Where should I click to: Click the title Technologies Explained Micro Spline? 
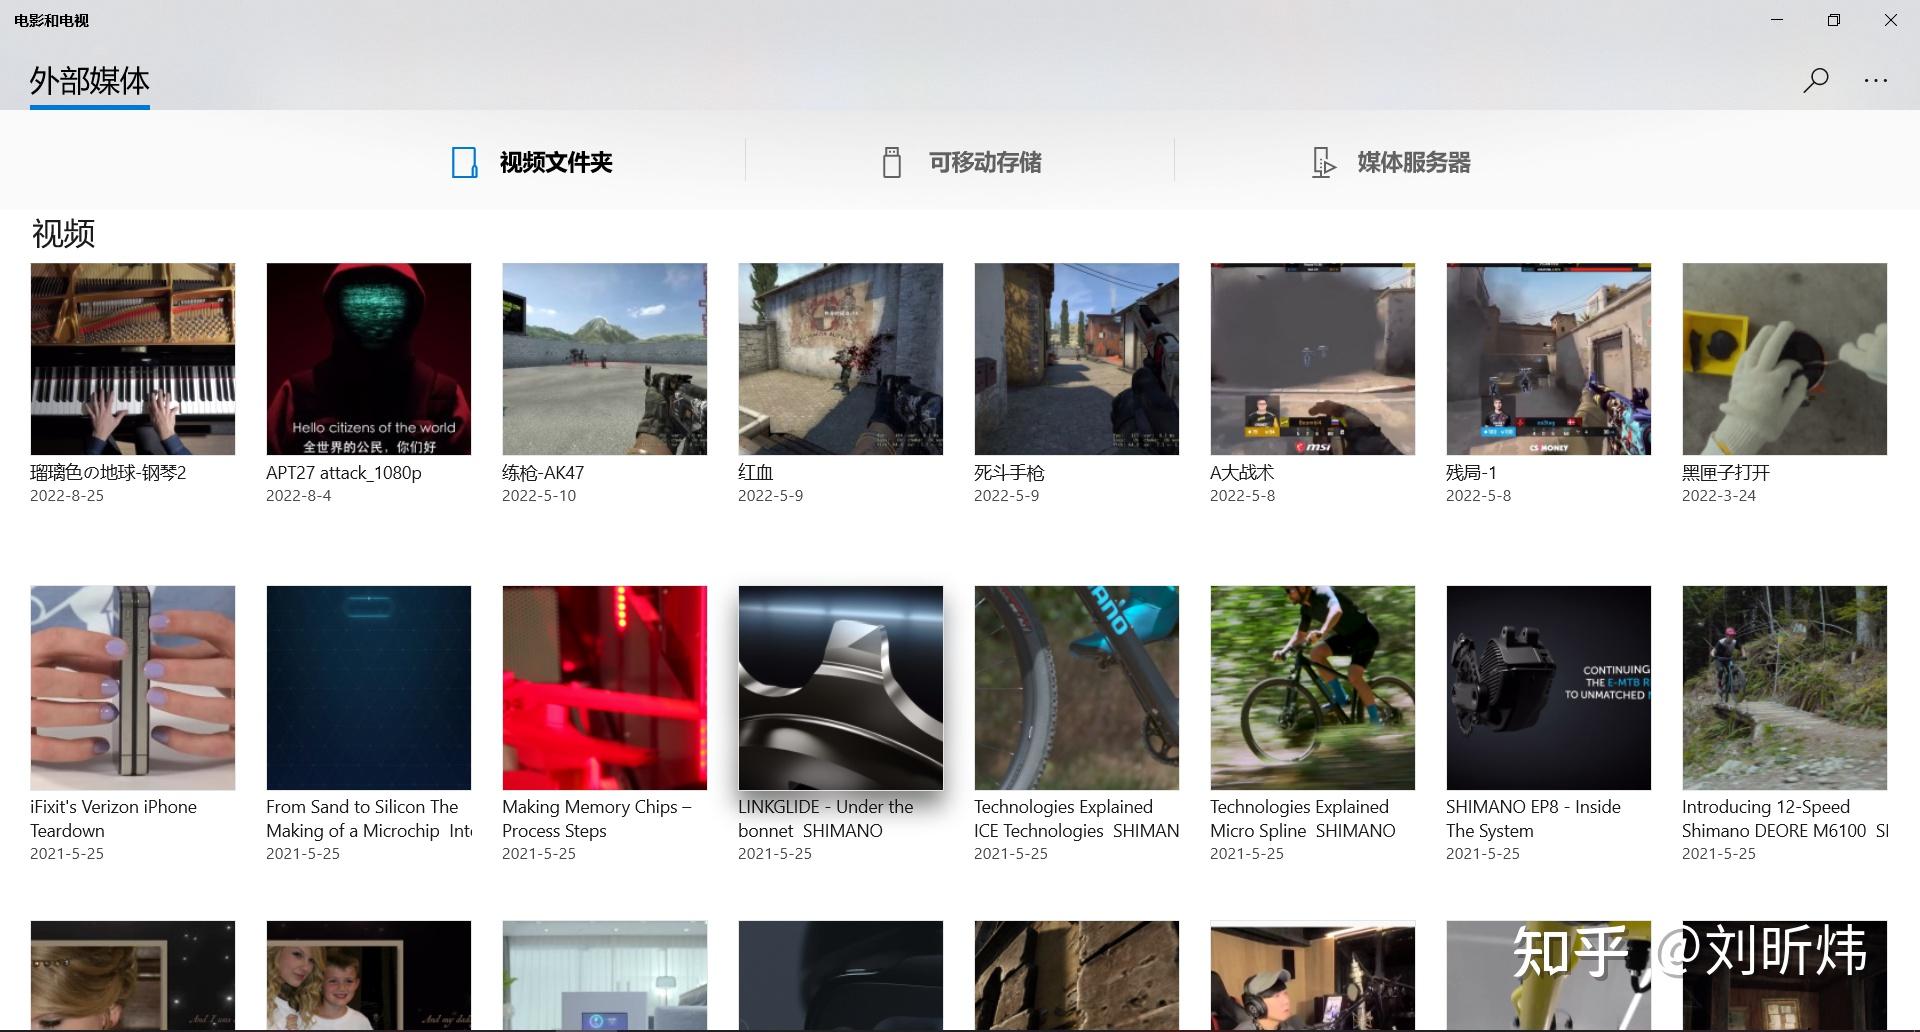point(1302,818)
